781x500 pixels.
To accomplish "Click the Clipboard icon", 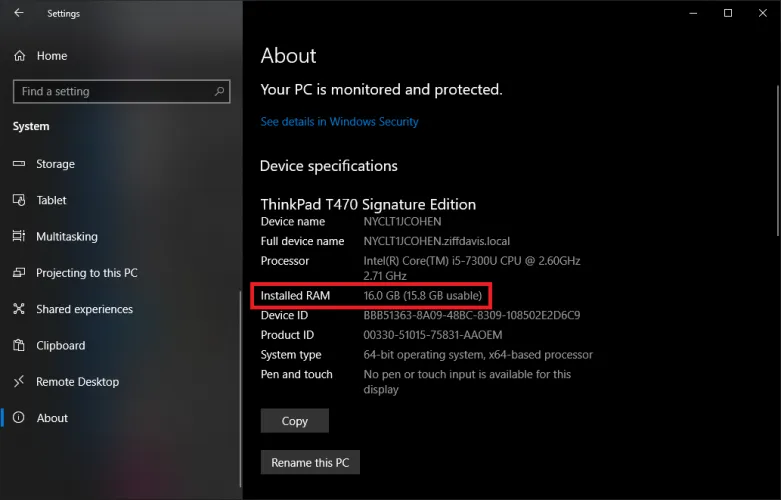I will (18, 346).
